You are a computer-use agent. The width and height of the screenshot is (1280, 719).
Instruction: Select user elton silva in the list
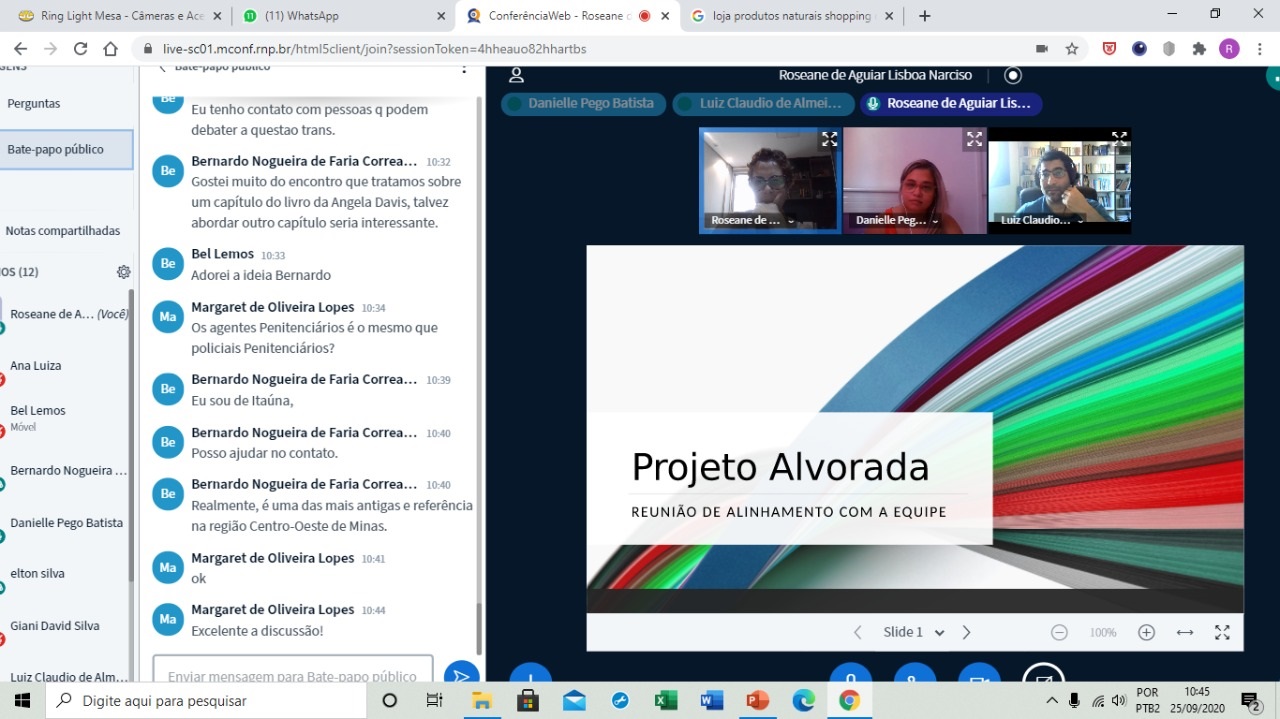click(64, 574)
